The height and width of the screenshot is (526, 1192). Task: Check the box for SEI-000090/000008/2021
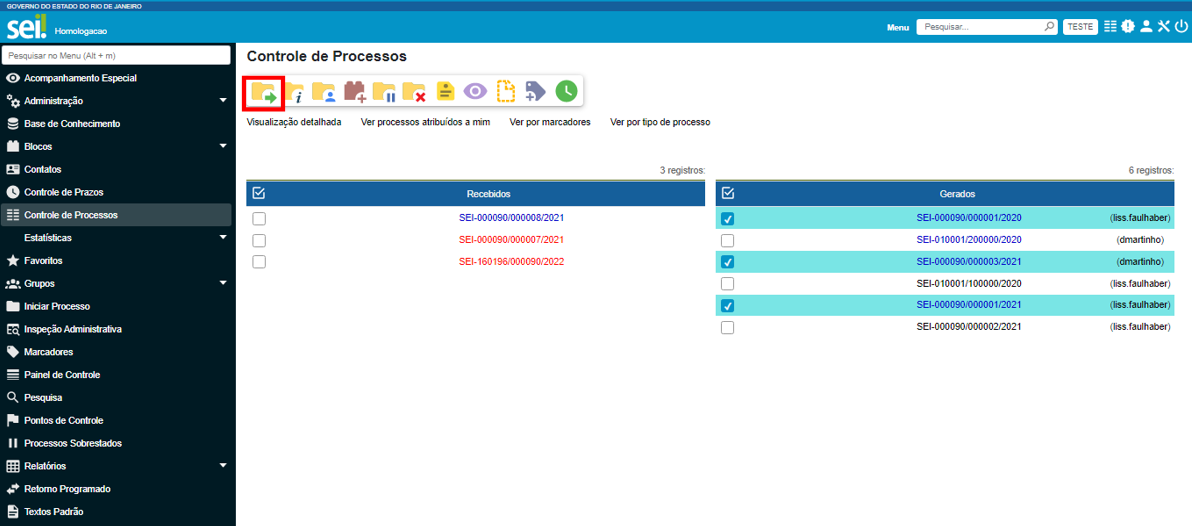259,218
